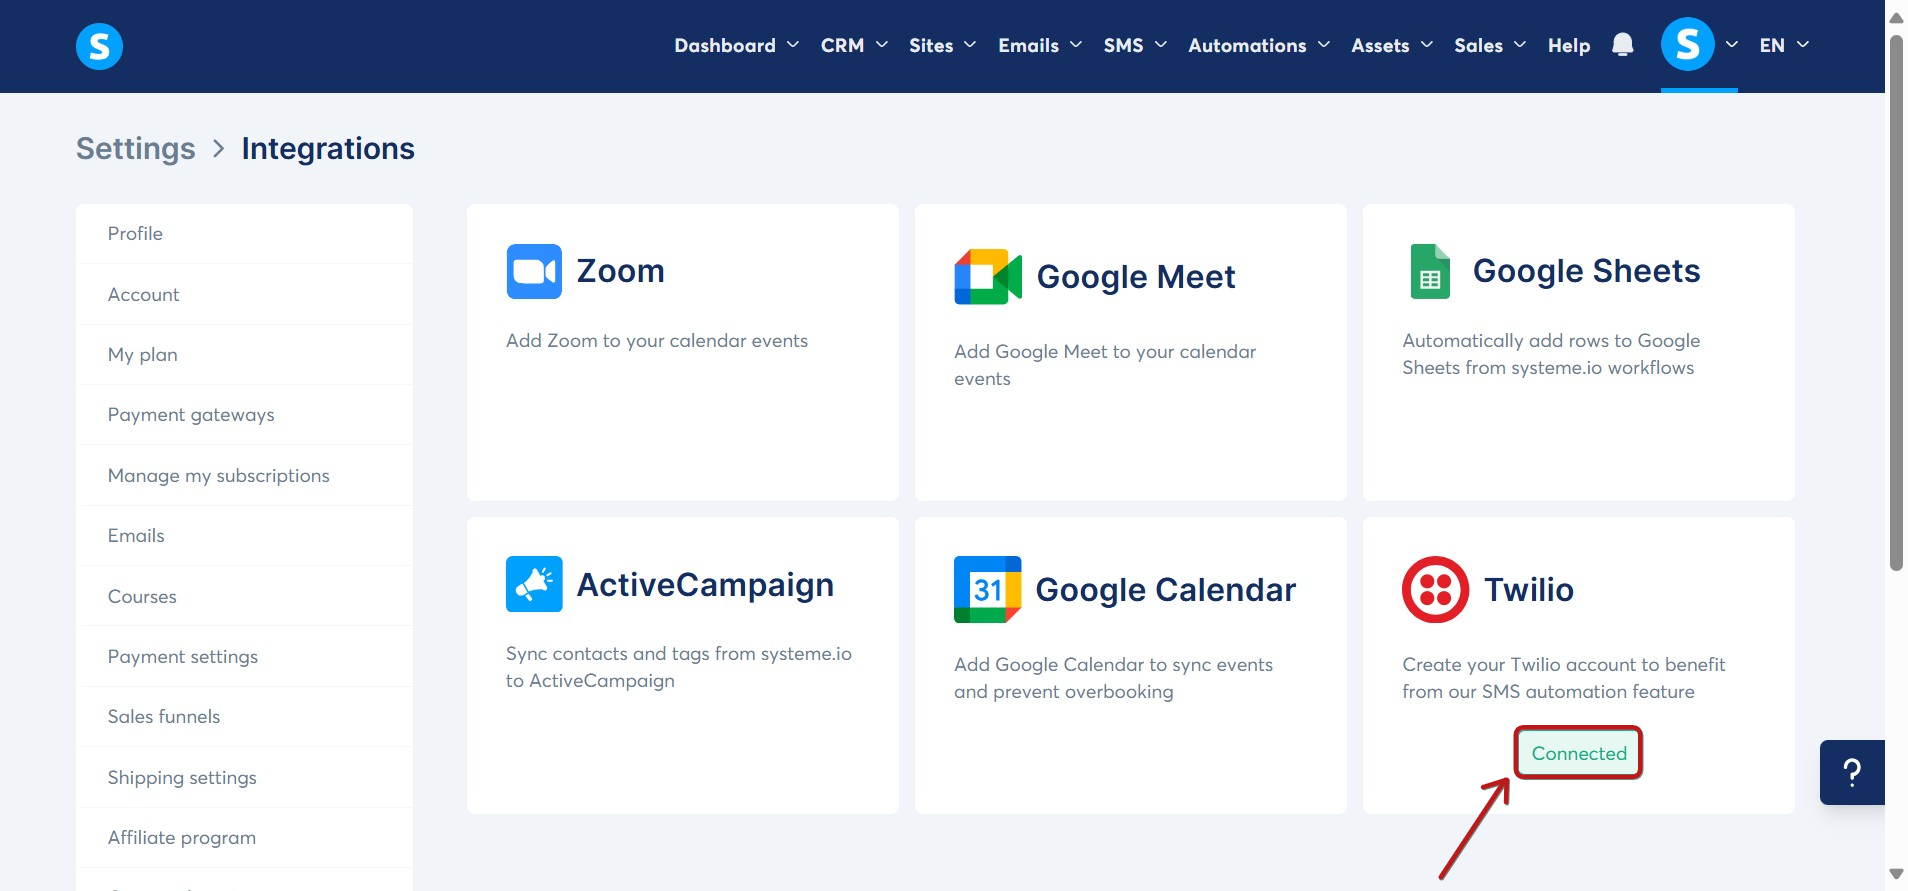Click the scrollbar up arrow
The width and height of the screenshot is (1908, 891).
coord(1896,17)
